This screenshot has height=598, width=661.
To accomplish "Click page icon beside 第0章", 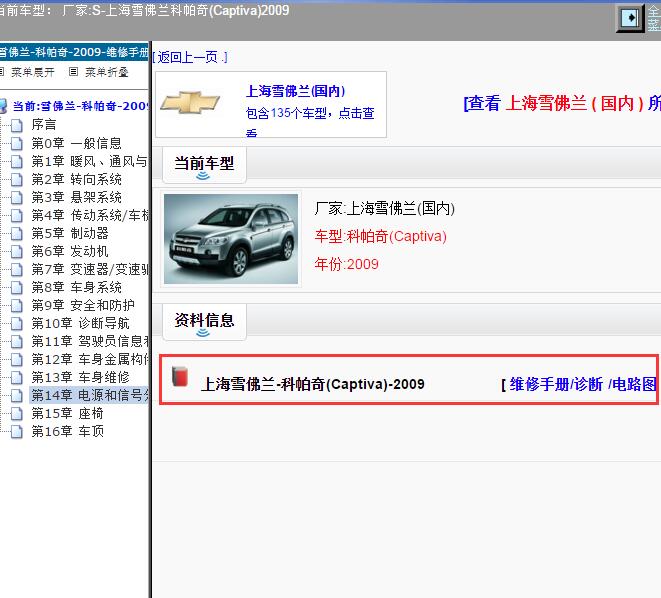I will (16, 143).
